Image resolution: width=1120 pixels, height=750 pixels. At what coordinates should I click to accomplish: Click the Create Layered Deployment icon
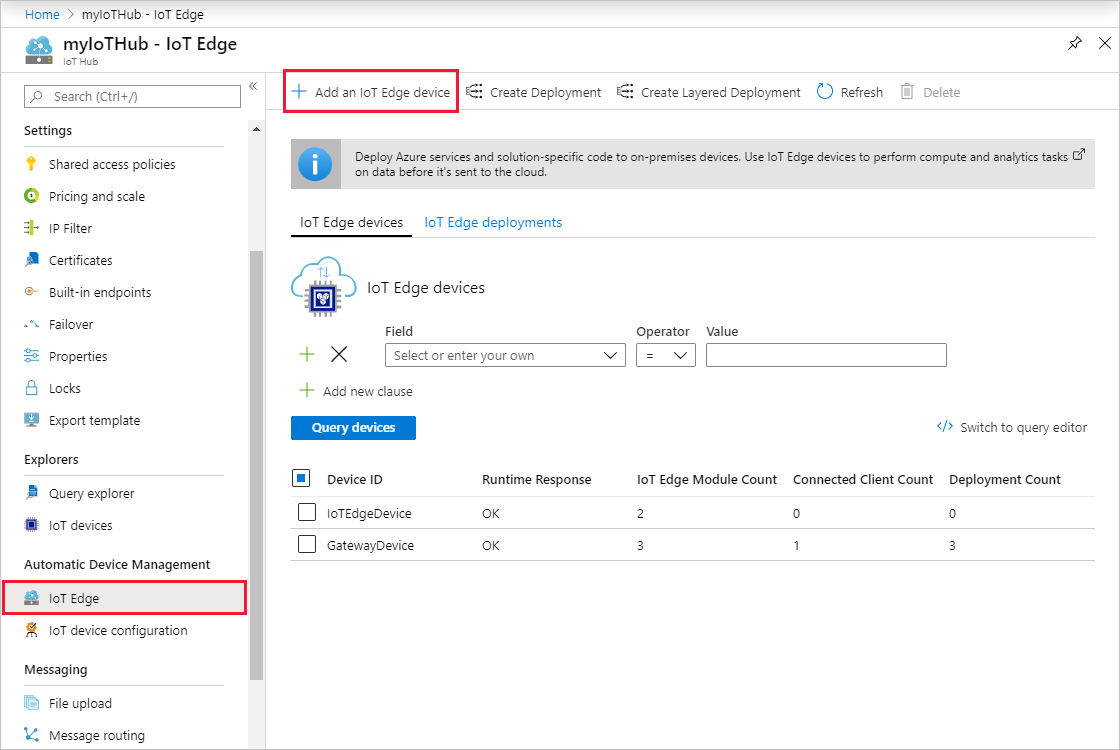tap(625, 92)
